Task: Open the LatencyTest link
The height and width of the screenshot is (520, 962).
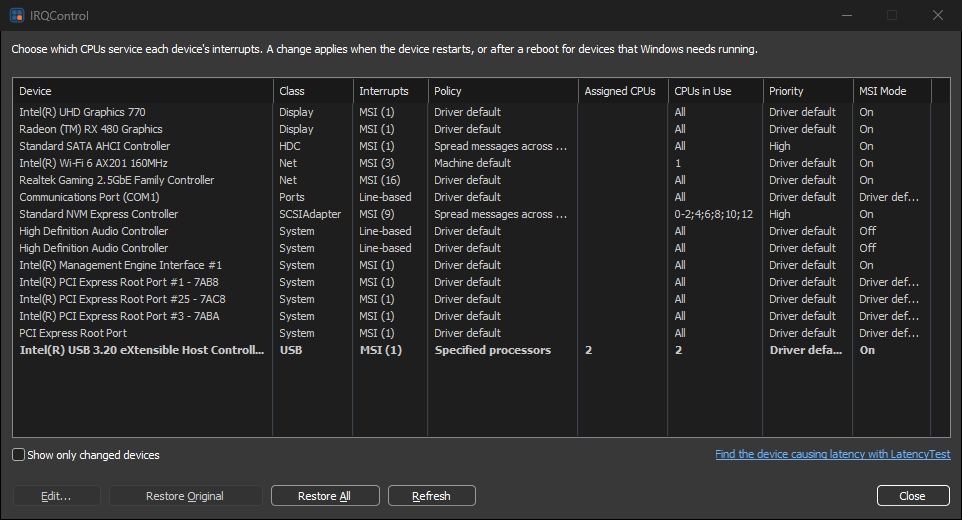Action: coord(833,454)
